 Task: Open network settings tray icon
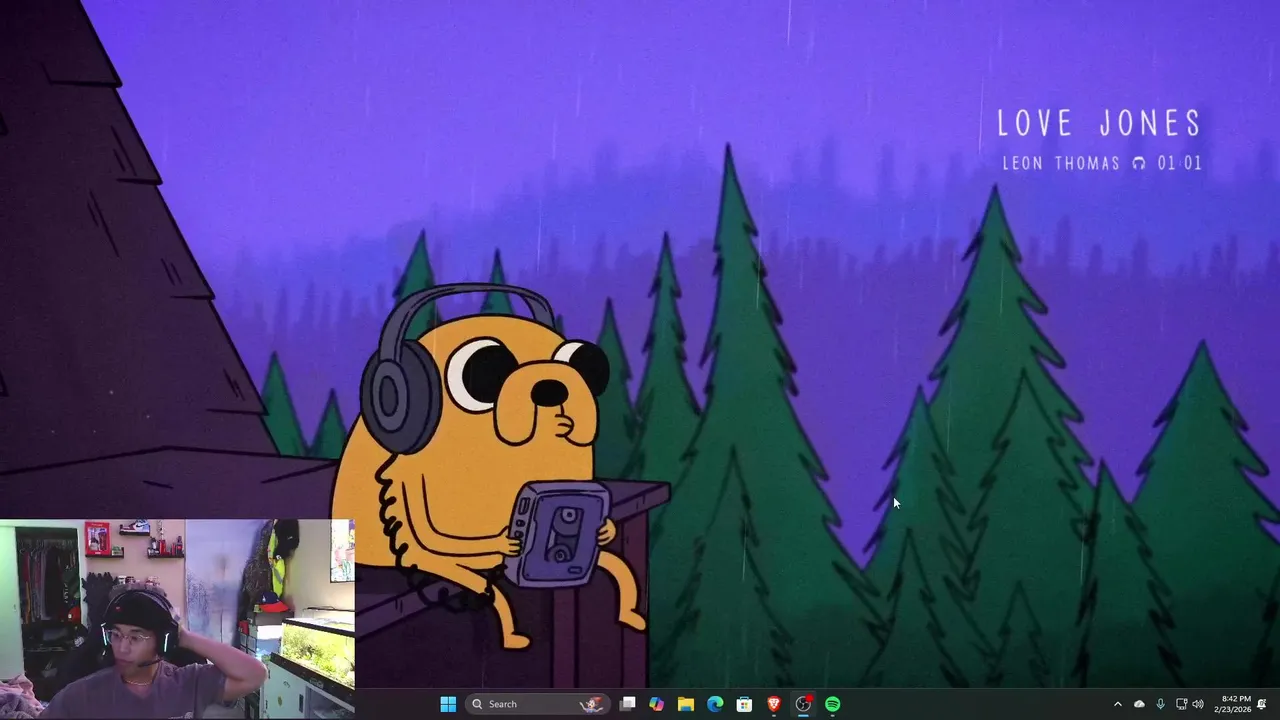pos(1181,704)
